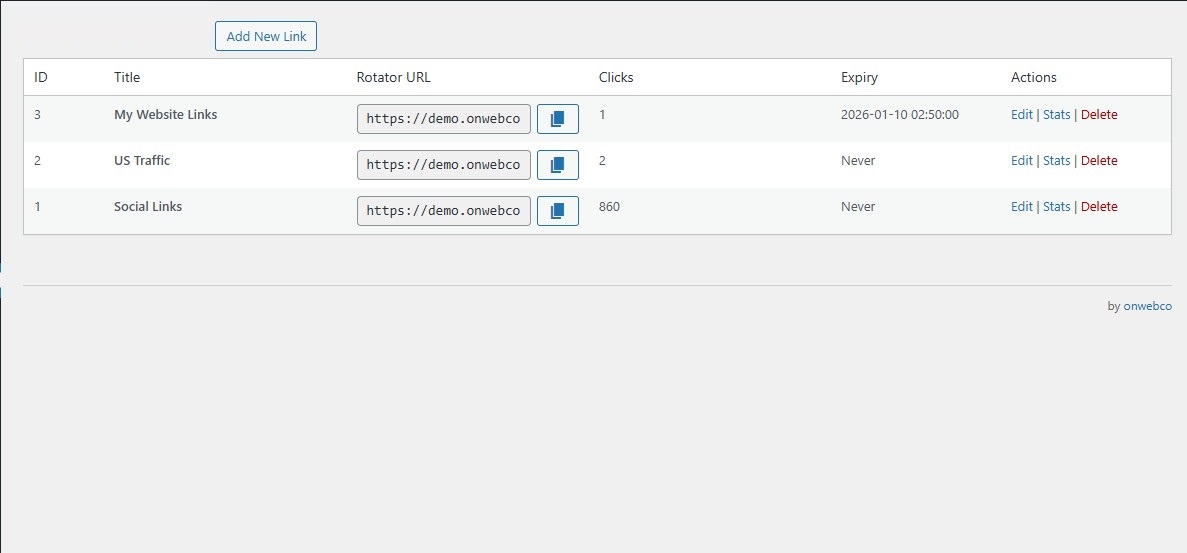Open the onwebco footer link
1187x553 pixels.
(1148, 306)
